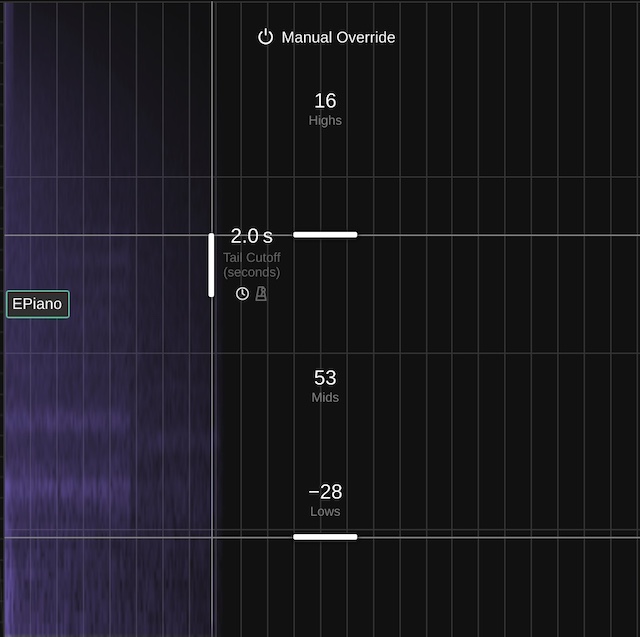The width and height of the screenshot is (640, 637).
Task: Click the Lows value −28
Action: tap(325, 492)
